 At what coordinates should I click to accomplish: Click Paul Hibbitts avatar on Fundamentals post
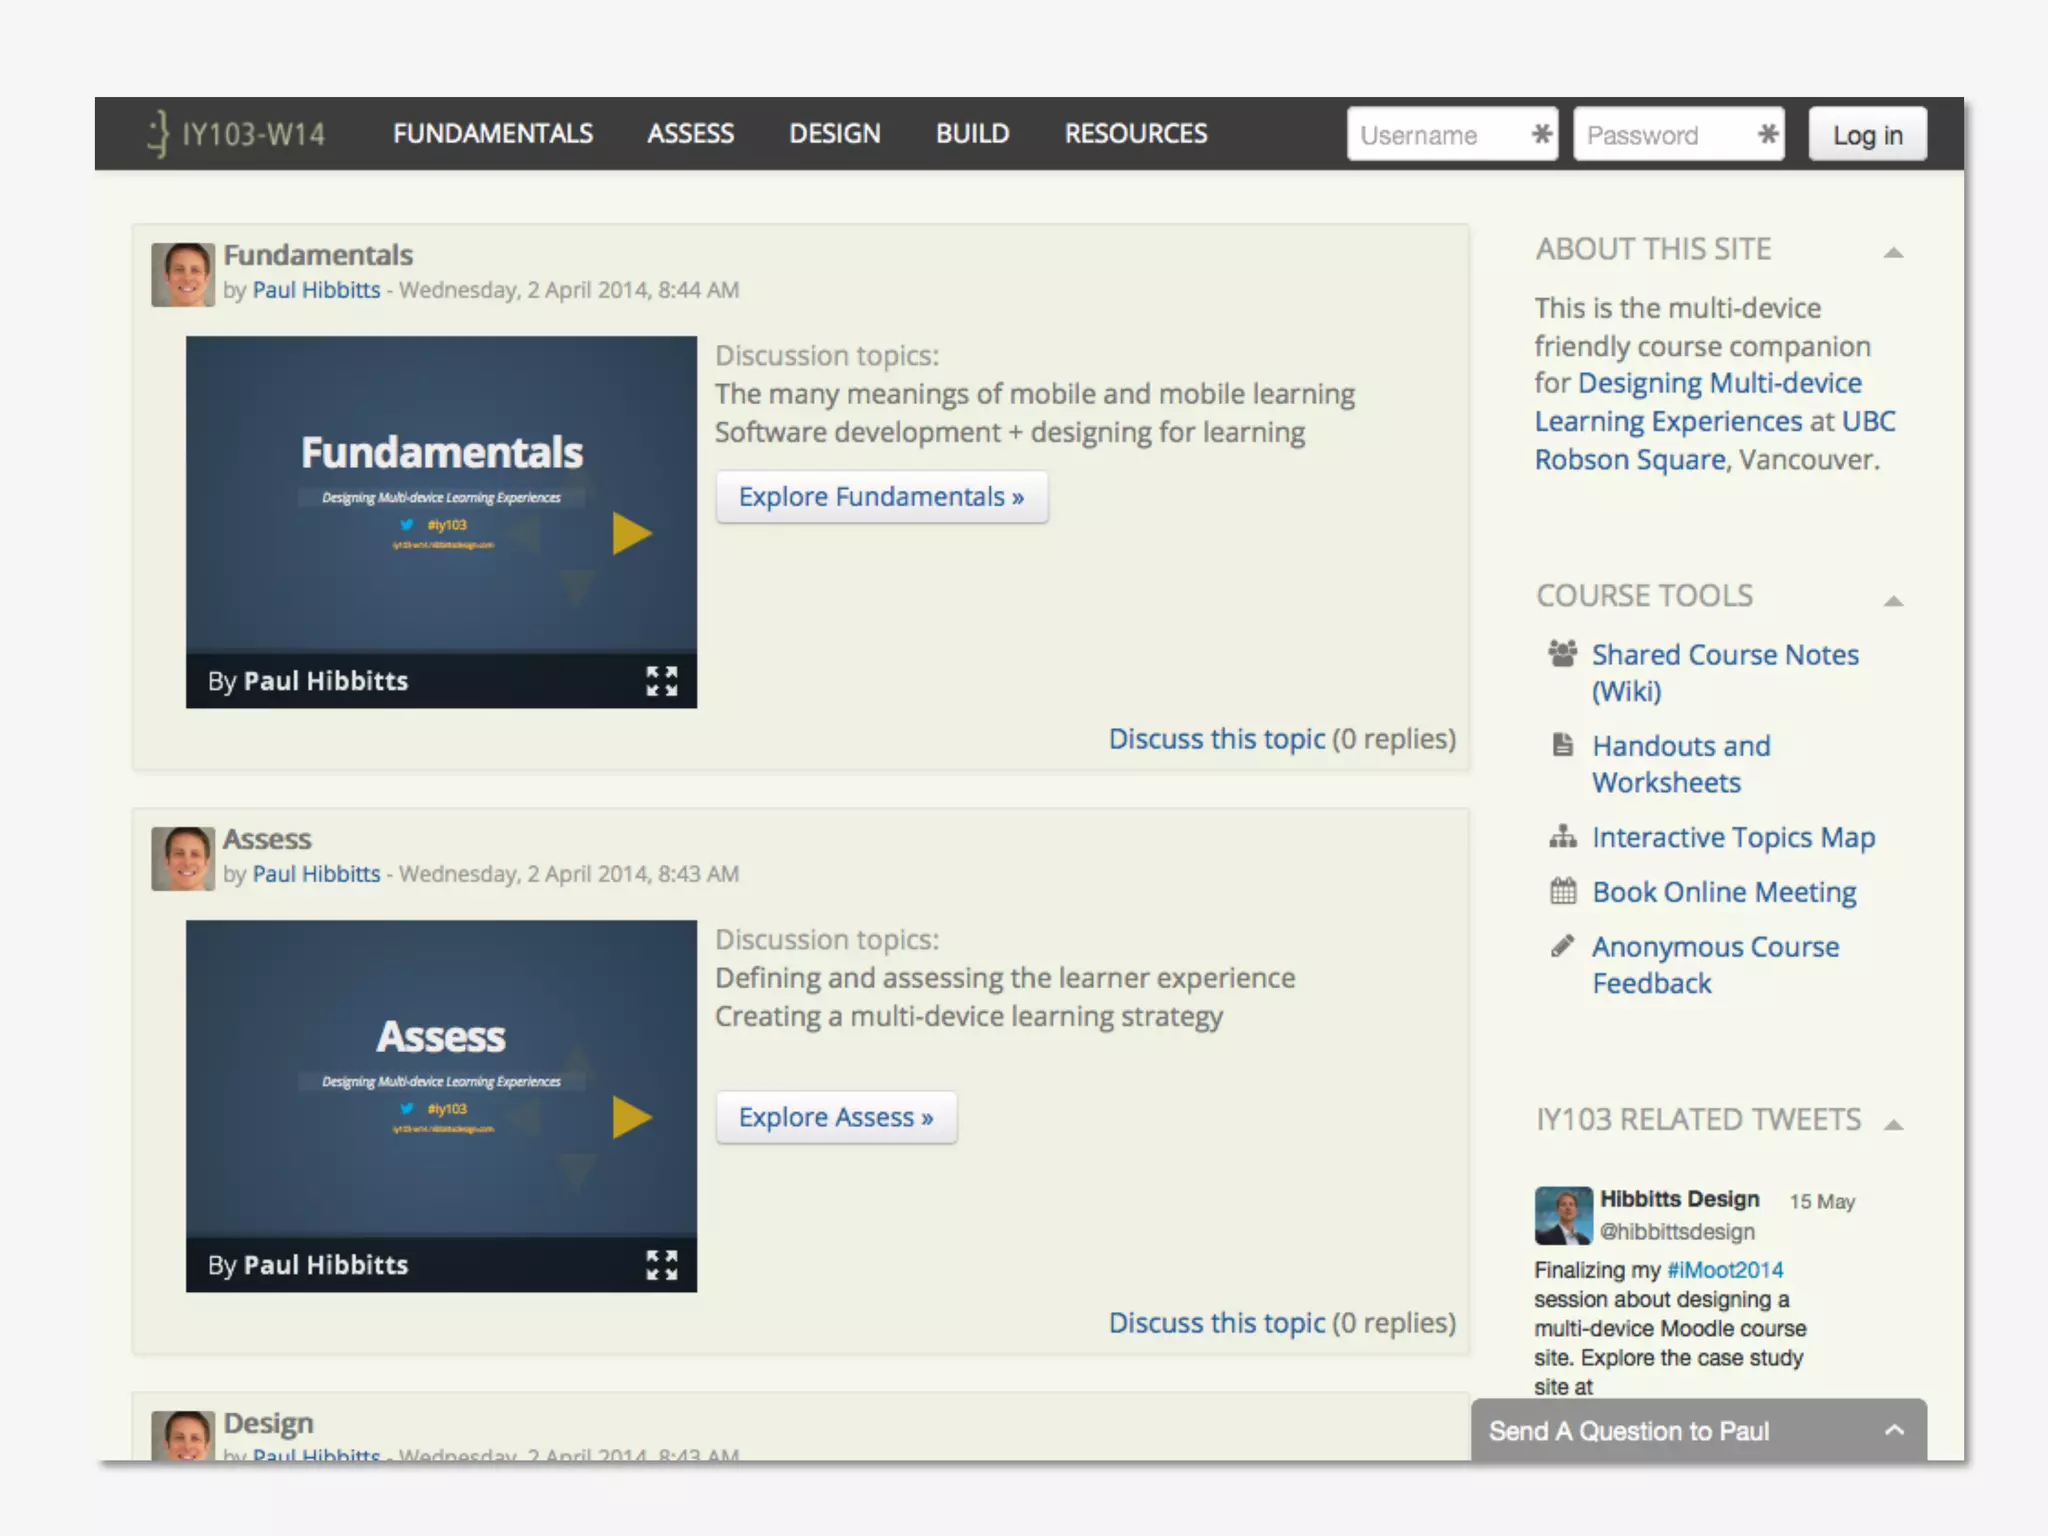(183, 274)
